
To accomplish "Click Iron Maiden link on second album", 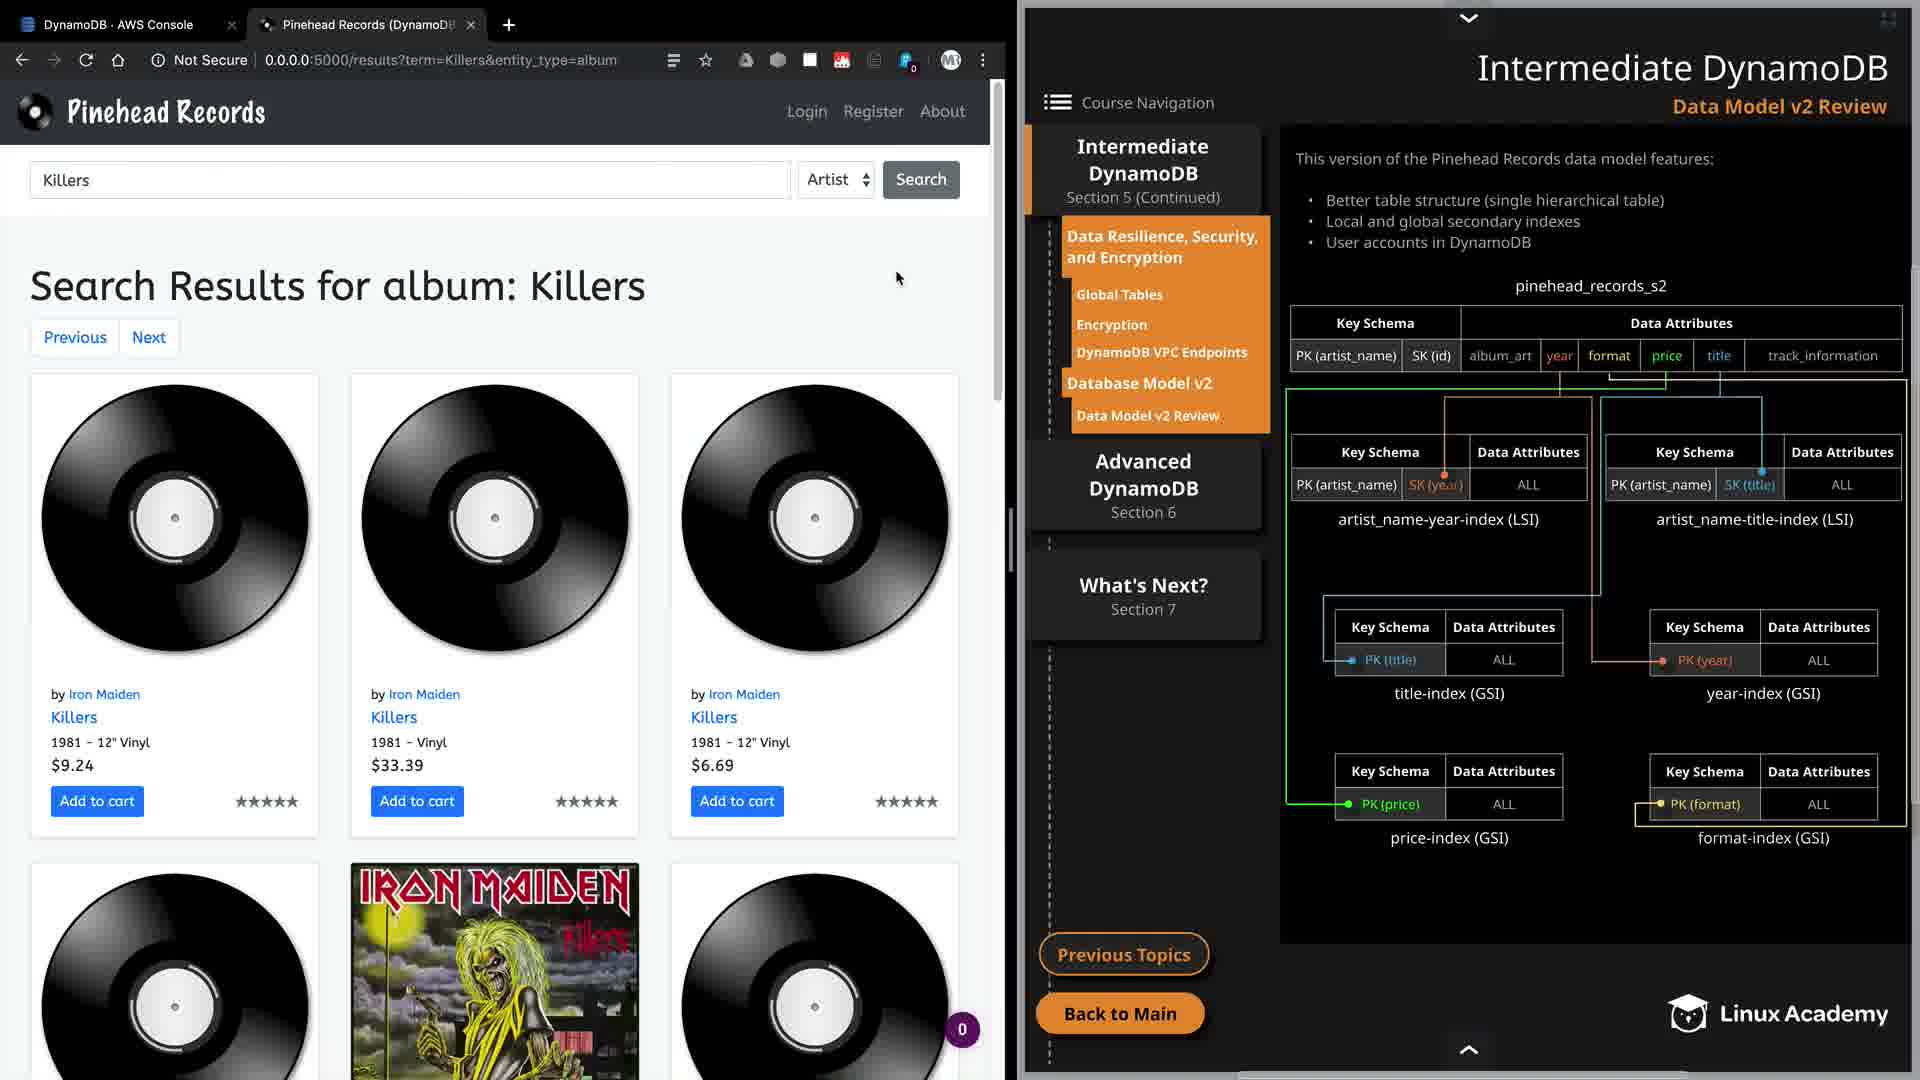I will (424, 694).
